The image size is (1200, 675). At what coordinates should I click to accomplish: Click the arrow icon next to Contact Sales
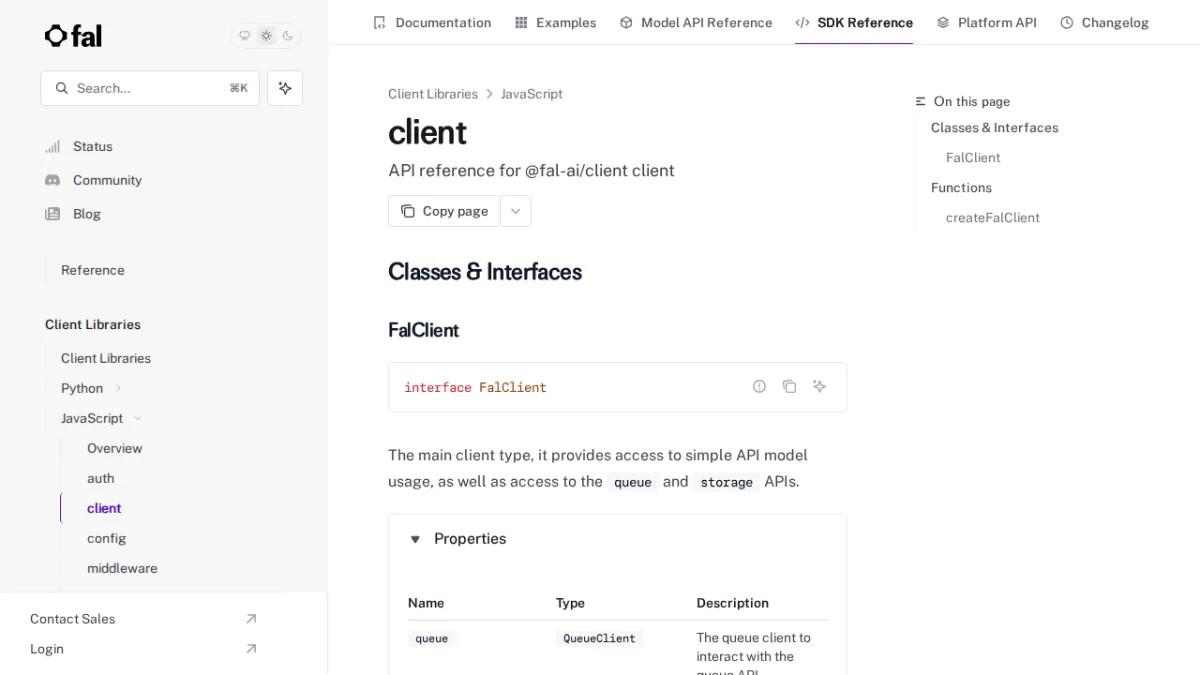251,619
